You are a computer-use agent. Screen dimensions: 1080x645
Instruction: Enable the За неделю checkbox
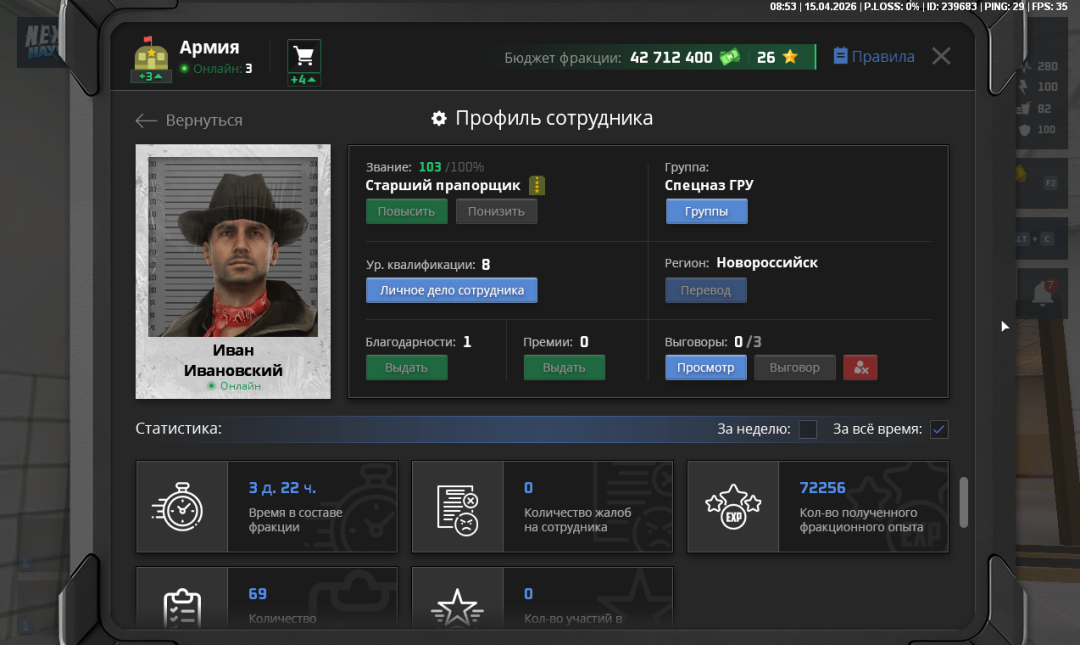pyautogui.click(x=808, y=429)
